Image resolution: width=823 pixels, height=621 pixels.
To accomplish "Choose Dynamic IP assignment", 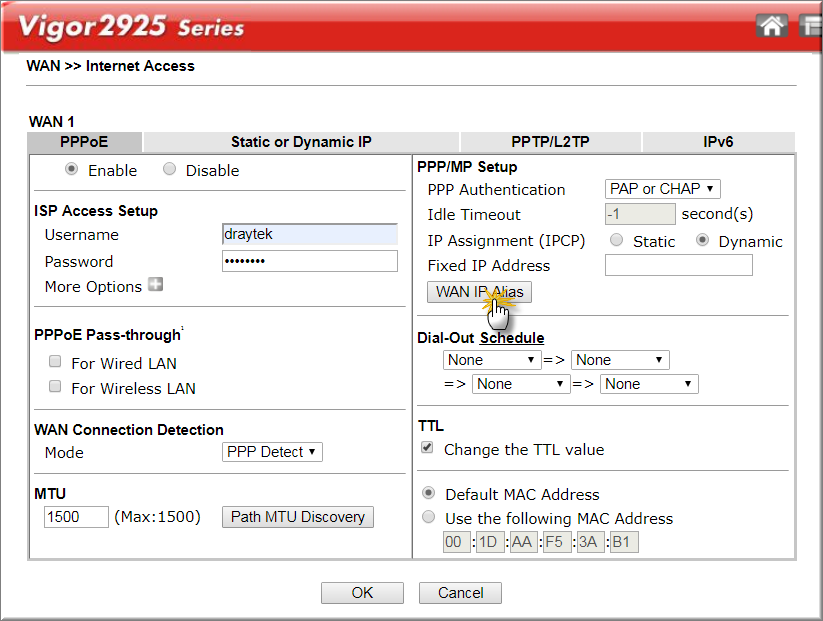I will point(702,240).
